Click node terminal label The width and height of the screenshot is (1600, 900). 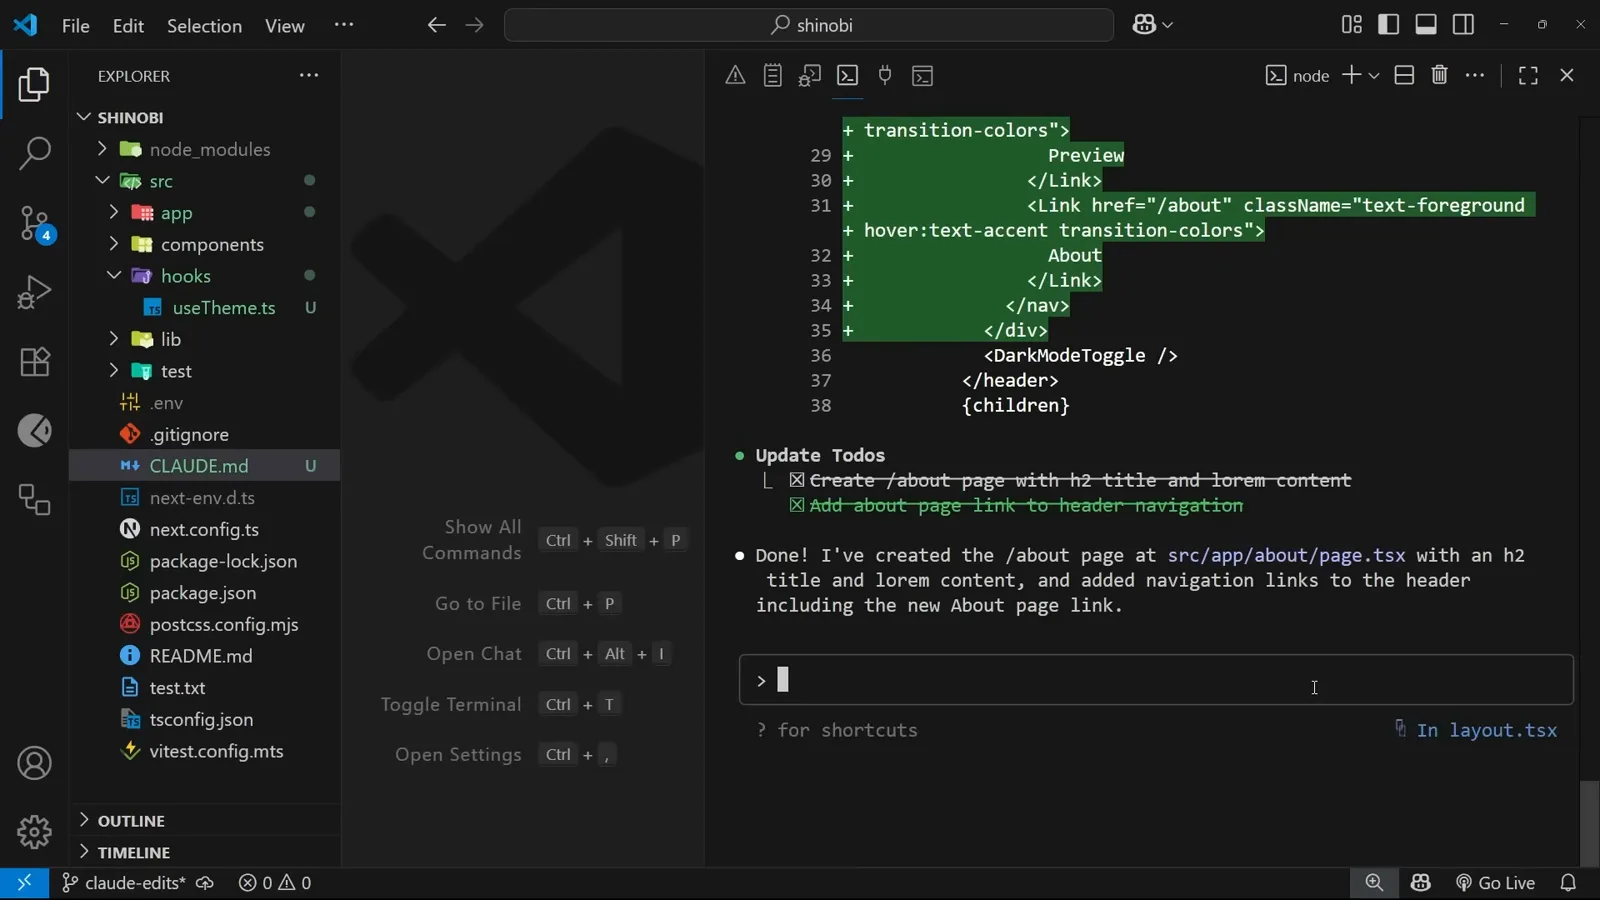[1298, 76]
